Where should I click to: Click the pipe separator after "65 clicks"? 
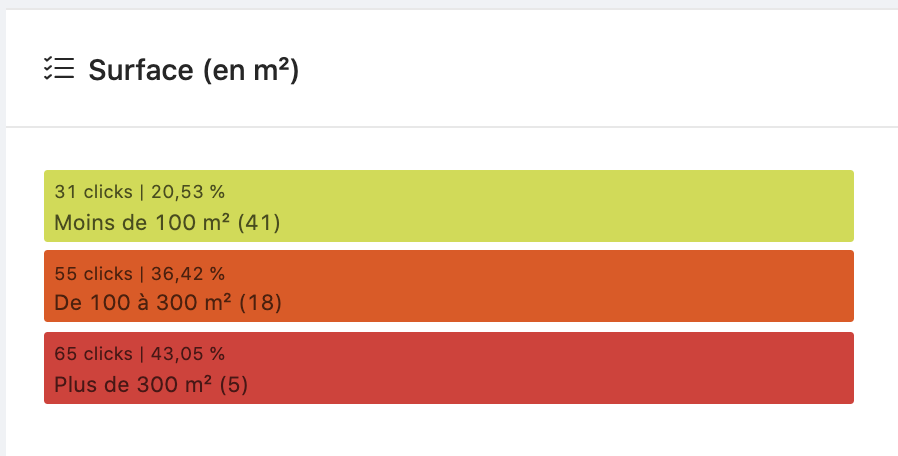tap(141, 354)
